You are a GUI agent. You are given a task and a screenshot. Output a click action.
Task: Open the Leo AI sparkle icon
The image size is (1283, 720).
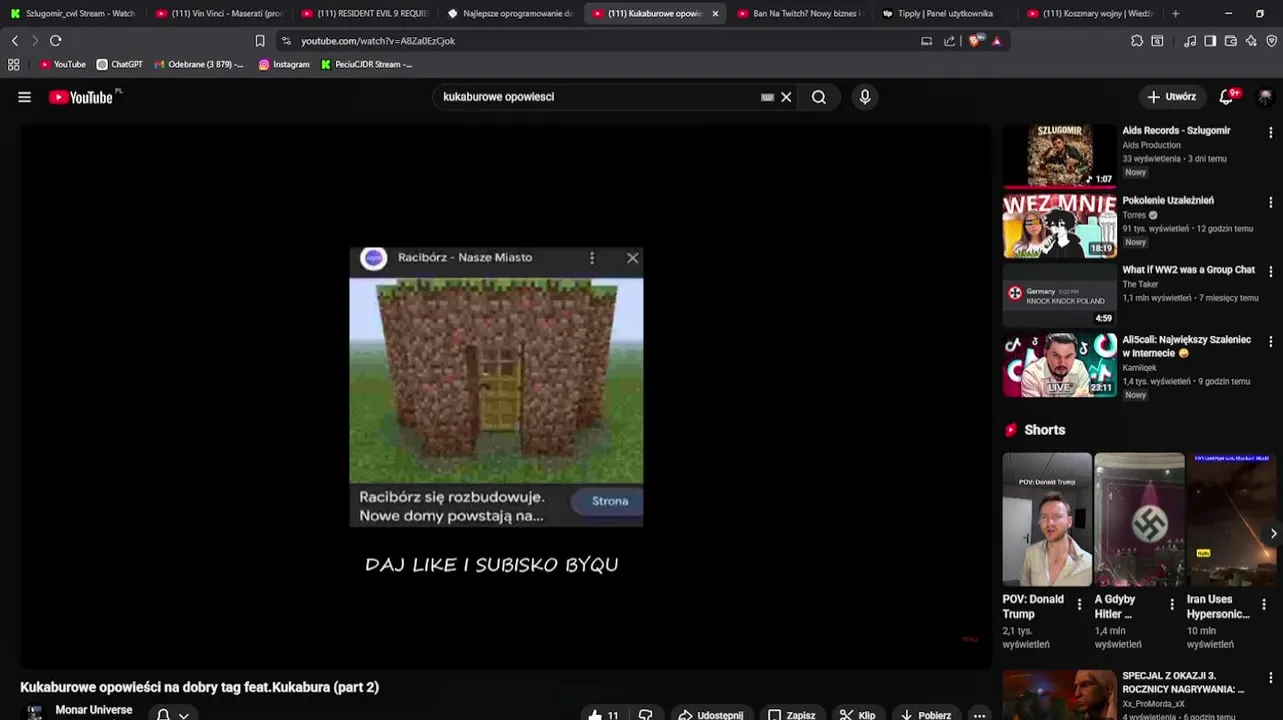pyautogui.click(x=1251, y=41)
